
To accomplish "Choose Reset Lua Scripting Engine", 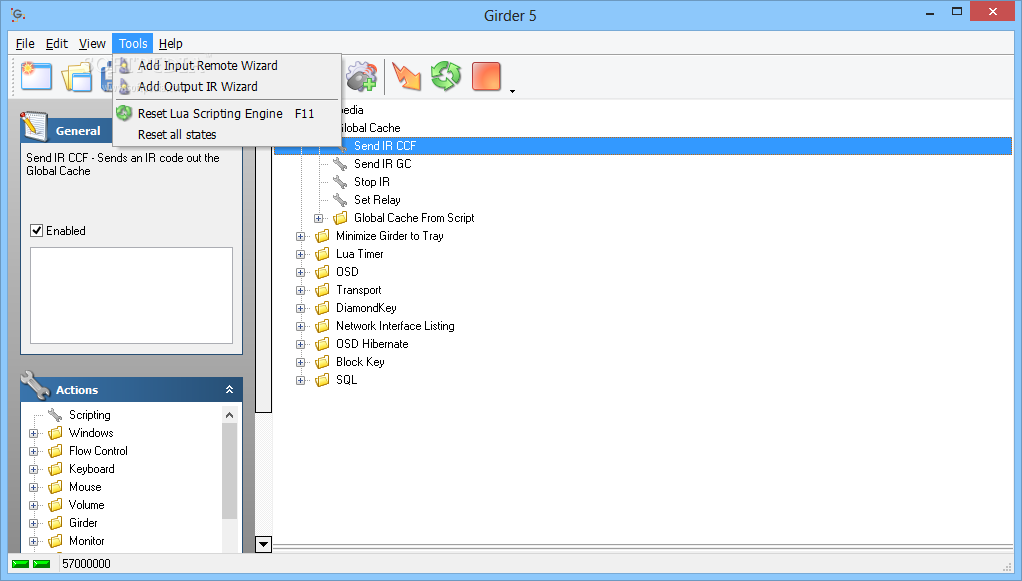I will (227, 113).
